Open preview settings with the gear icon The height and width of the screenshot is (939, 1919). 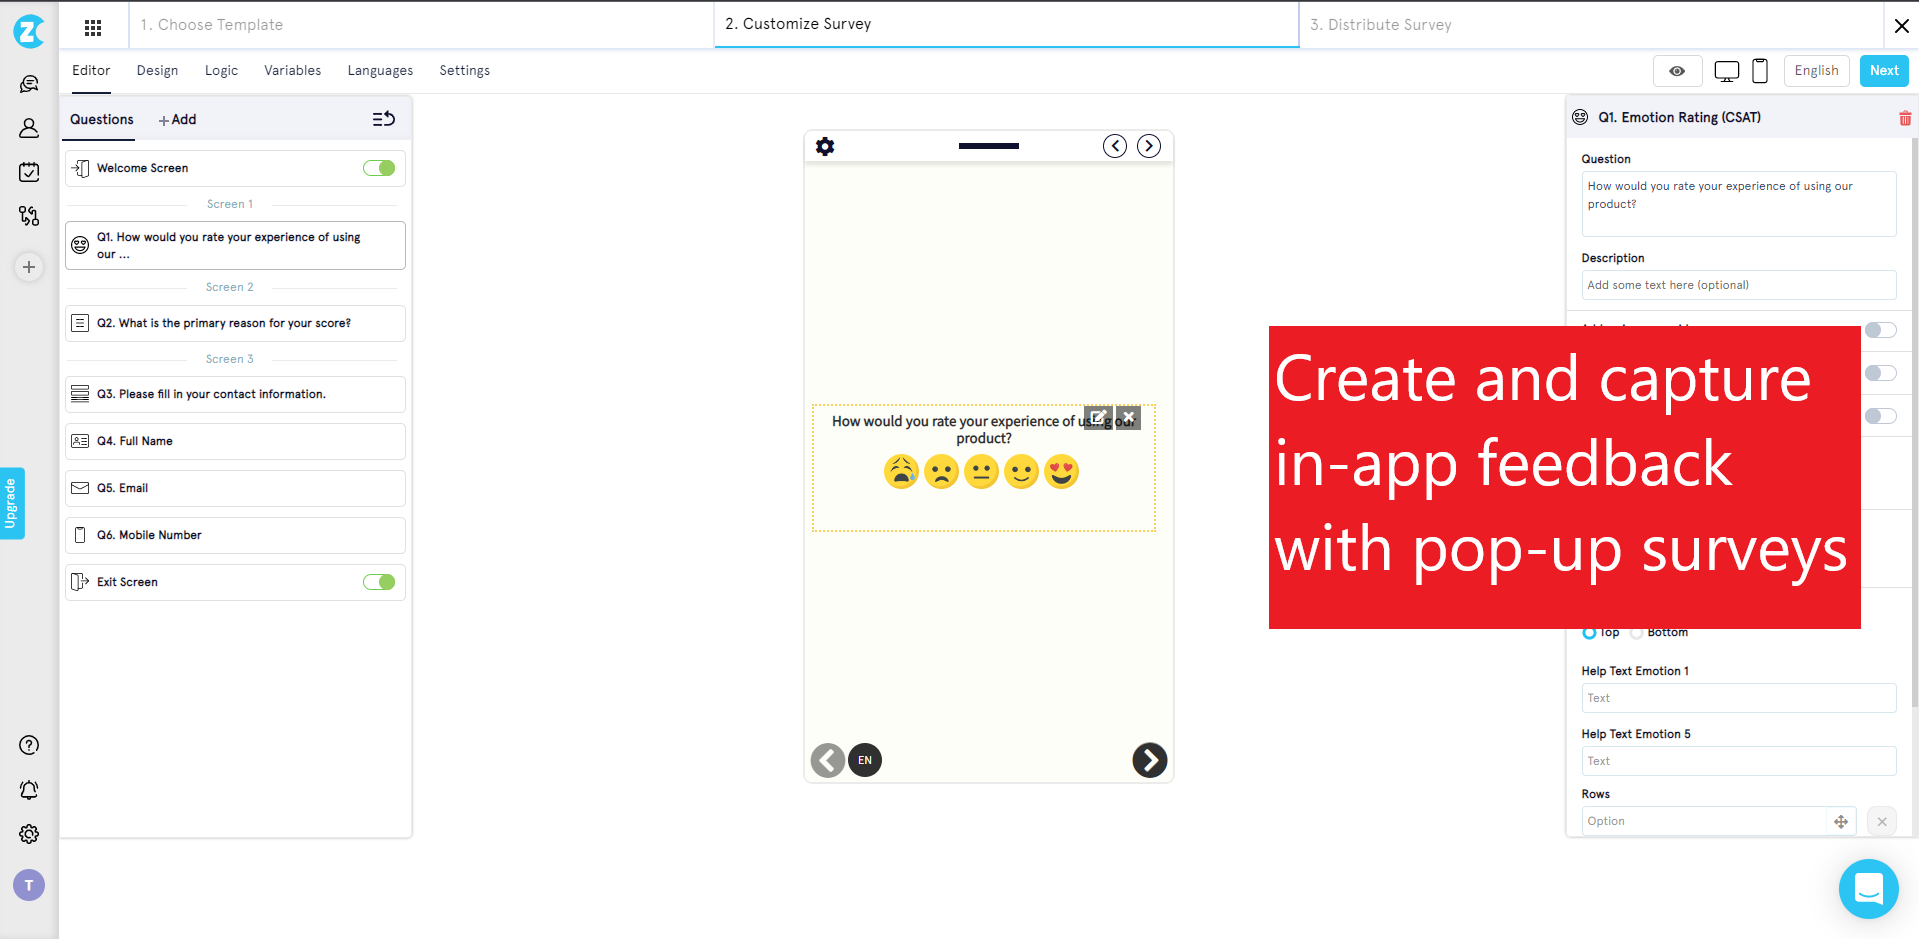click(x=825, y=146)
